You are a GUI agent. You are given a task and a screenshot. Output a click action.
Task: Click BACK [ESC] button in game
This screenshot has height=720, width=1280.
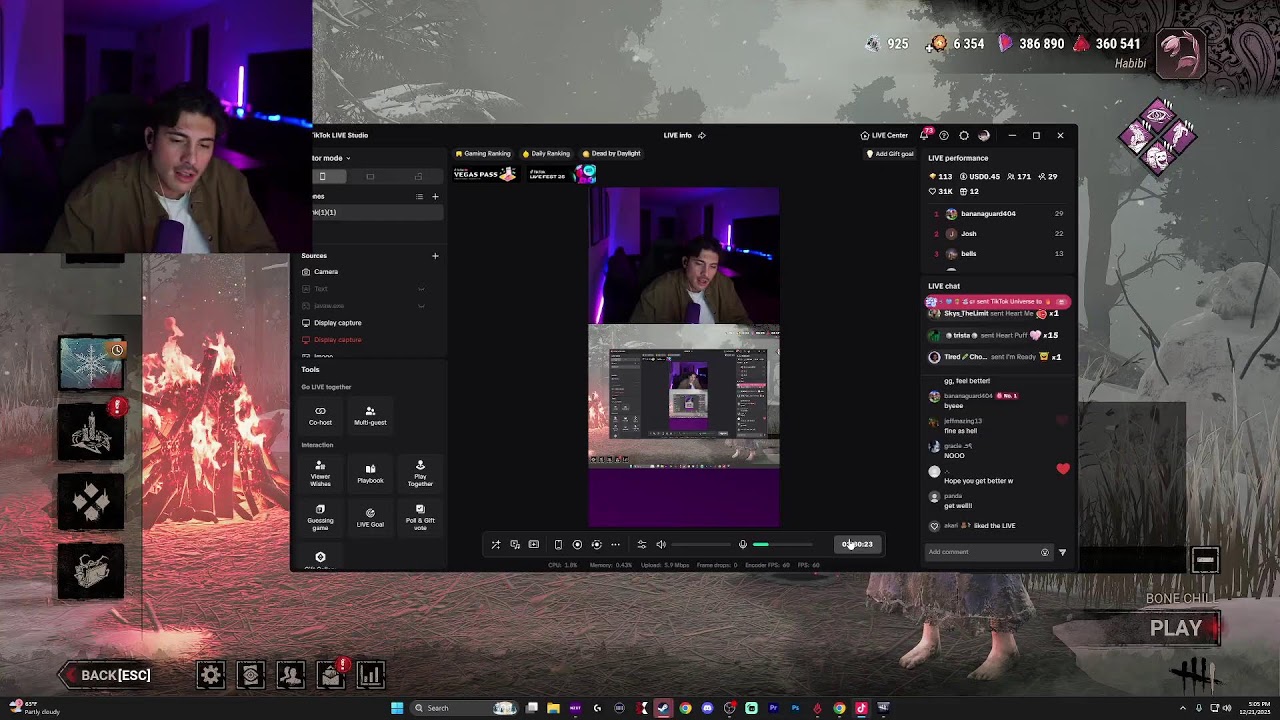click(108, 675)
